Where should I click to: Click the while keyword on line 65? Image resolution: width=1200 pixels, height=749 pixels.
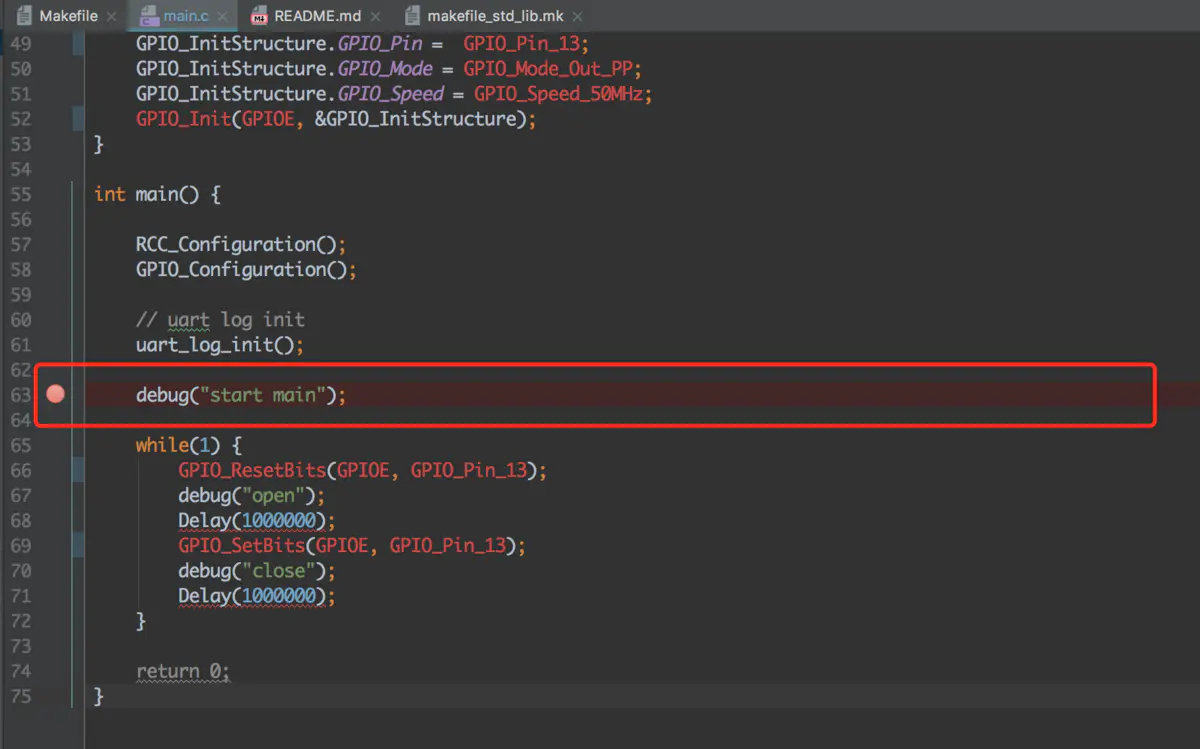tap(162, 445)
